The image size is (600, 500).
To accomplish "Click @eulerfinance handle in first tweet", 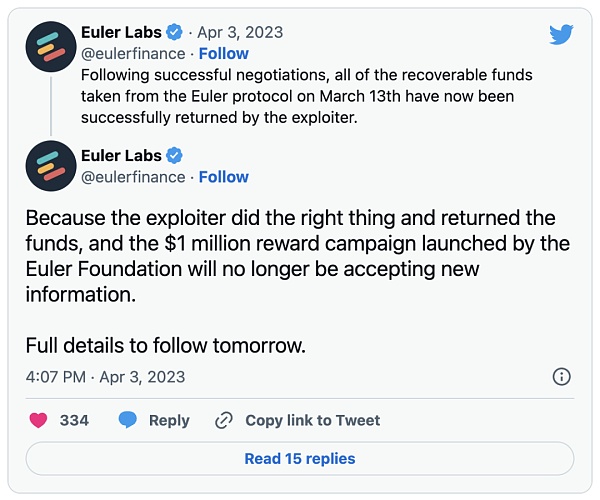I will [x=133, y=54].
